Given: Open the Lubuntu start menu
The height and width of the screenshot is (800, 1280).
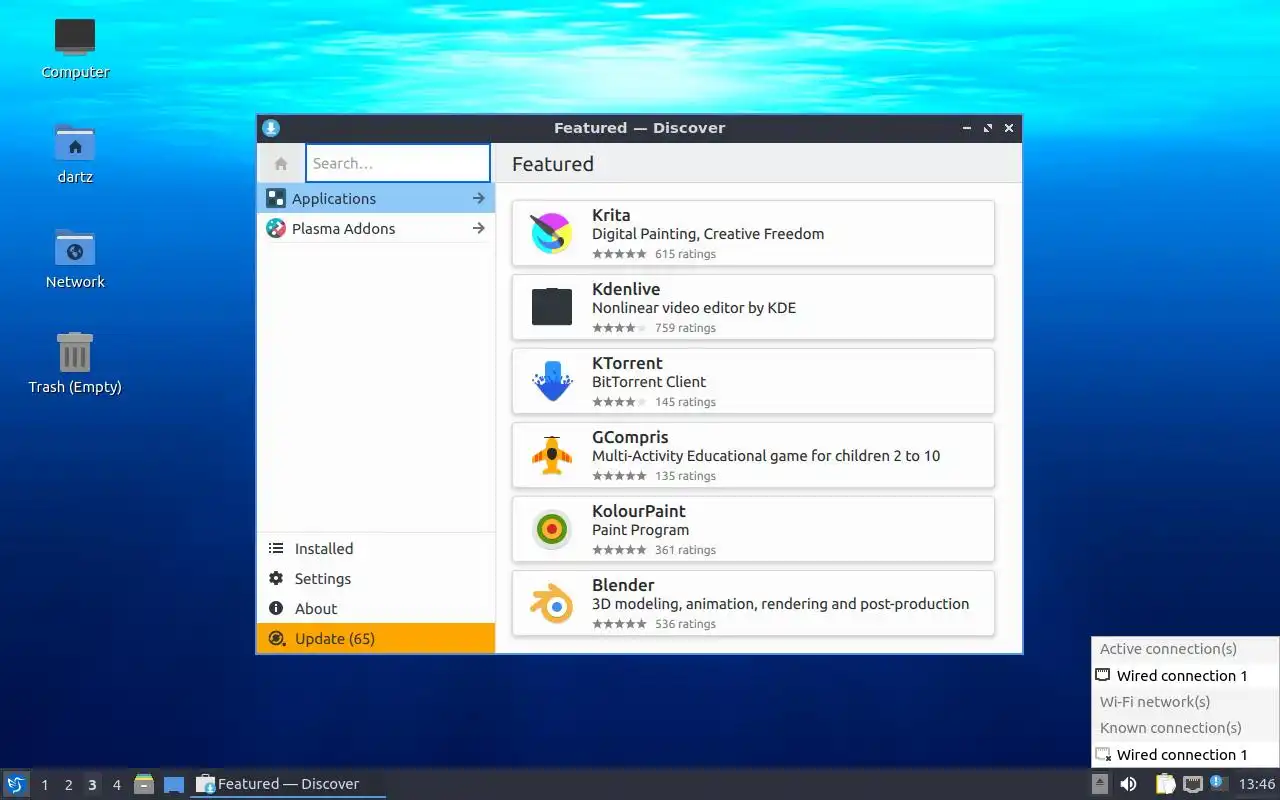Looking at the screenshot, I should 15,784.
